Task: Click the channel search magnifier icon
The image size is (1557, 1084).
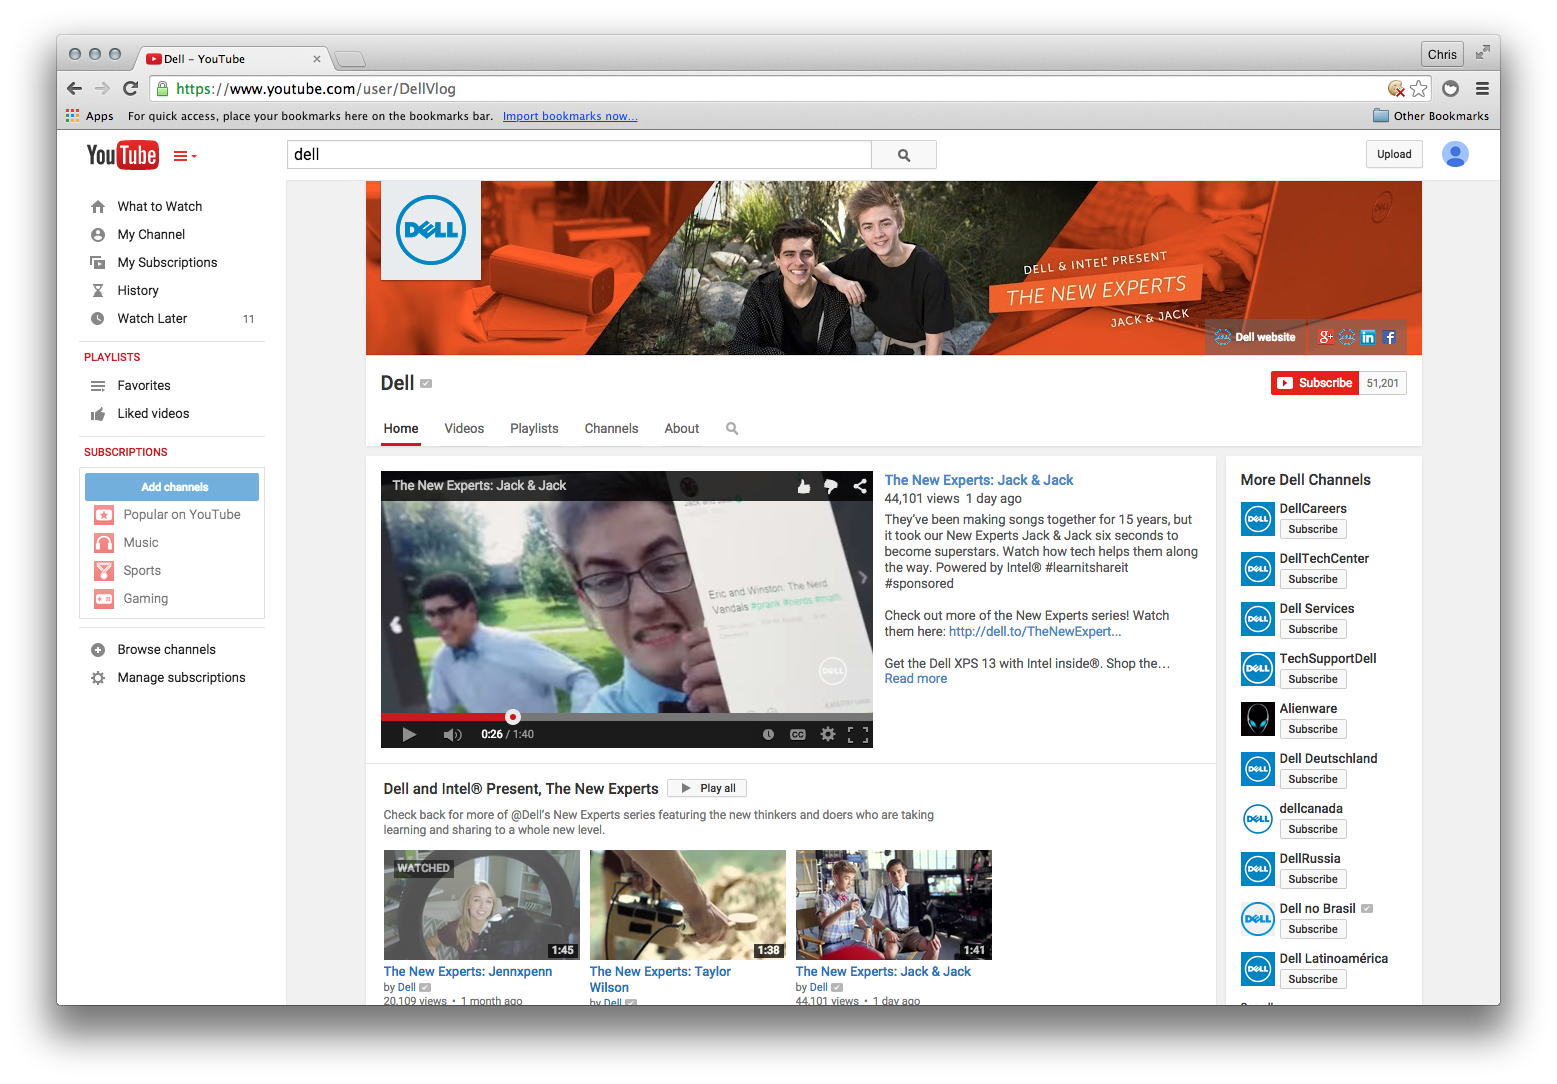Action: 732,429
